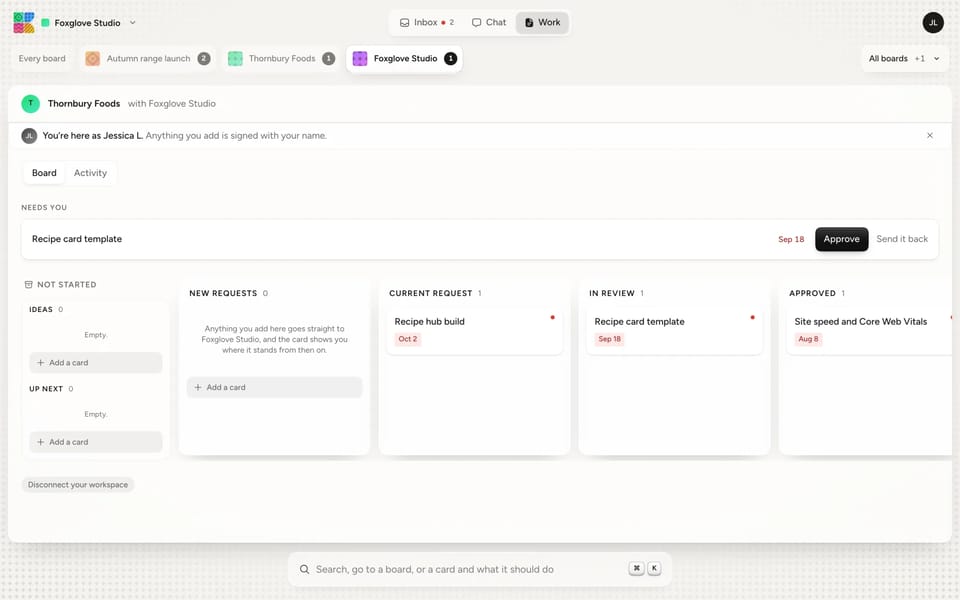The image size is (960, 600).
Task: Open Recipe card template in In Review
Action: click(x=674, y=331)
